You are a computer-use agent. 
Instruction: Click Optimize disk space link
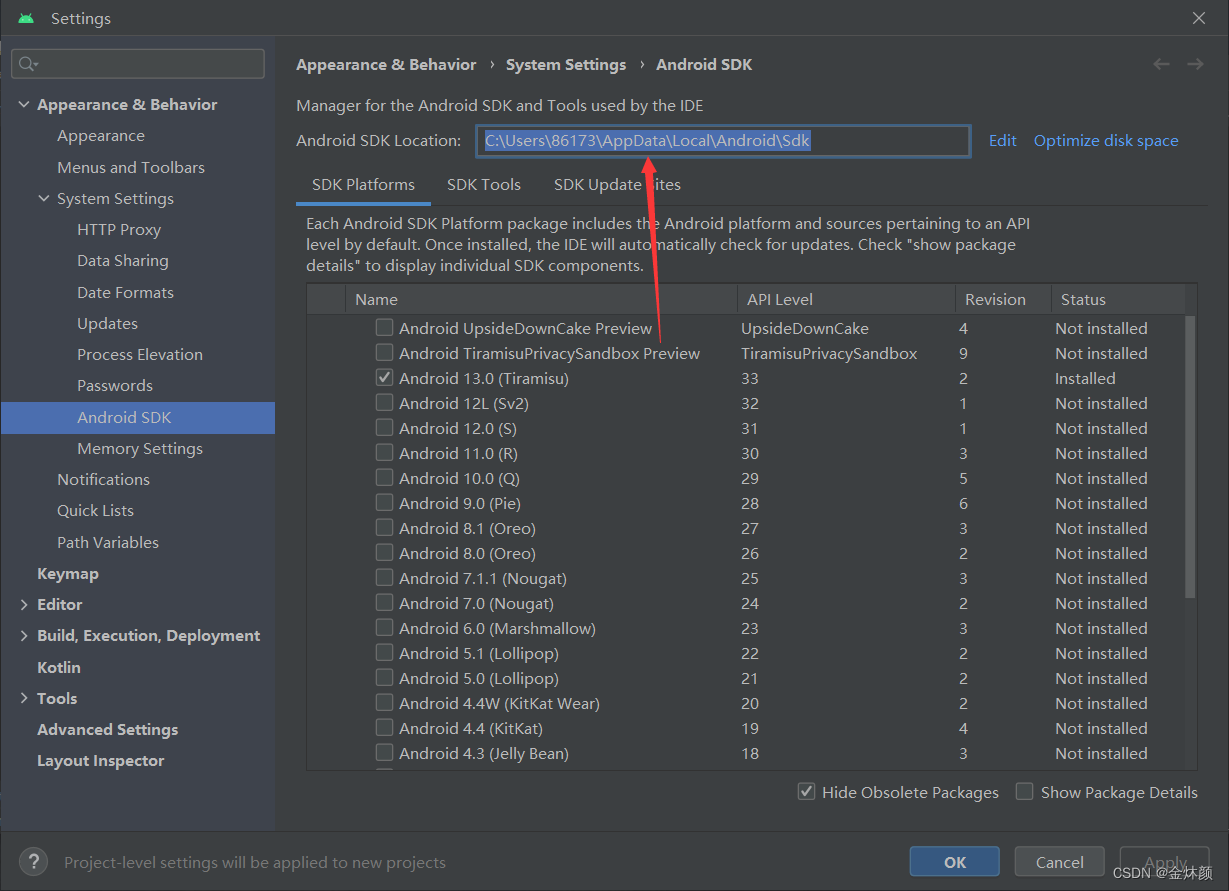coord(1106,140)
